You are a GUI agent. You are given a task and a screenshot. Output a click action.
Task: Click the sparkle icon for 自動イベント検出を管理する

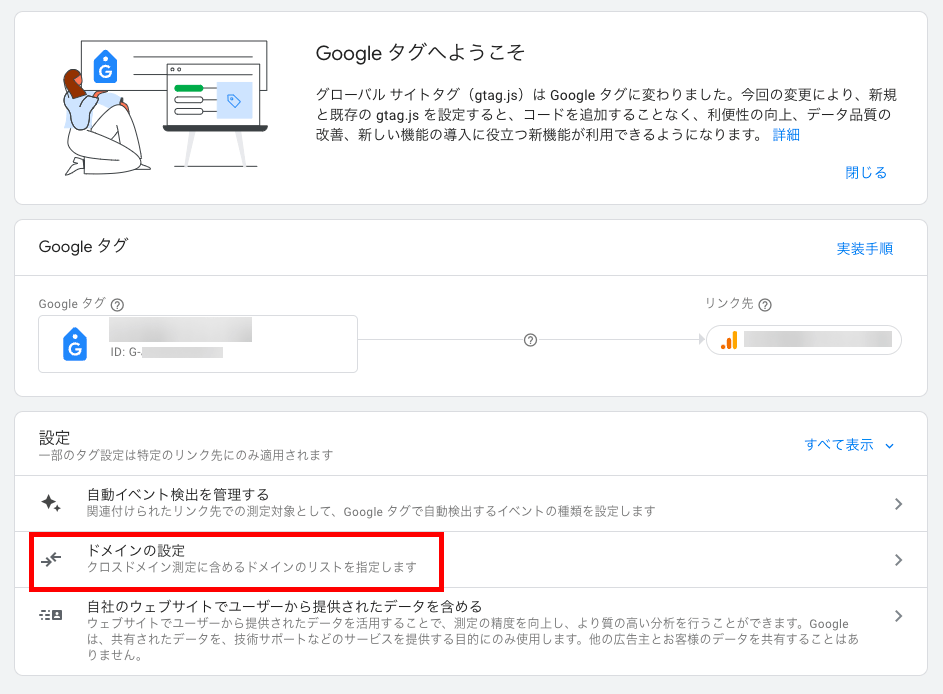pos(51,503)
